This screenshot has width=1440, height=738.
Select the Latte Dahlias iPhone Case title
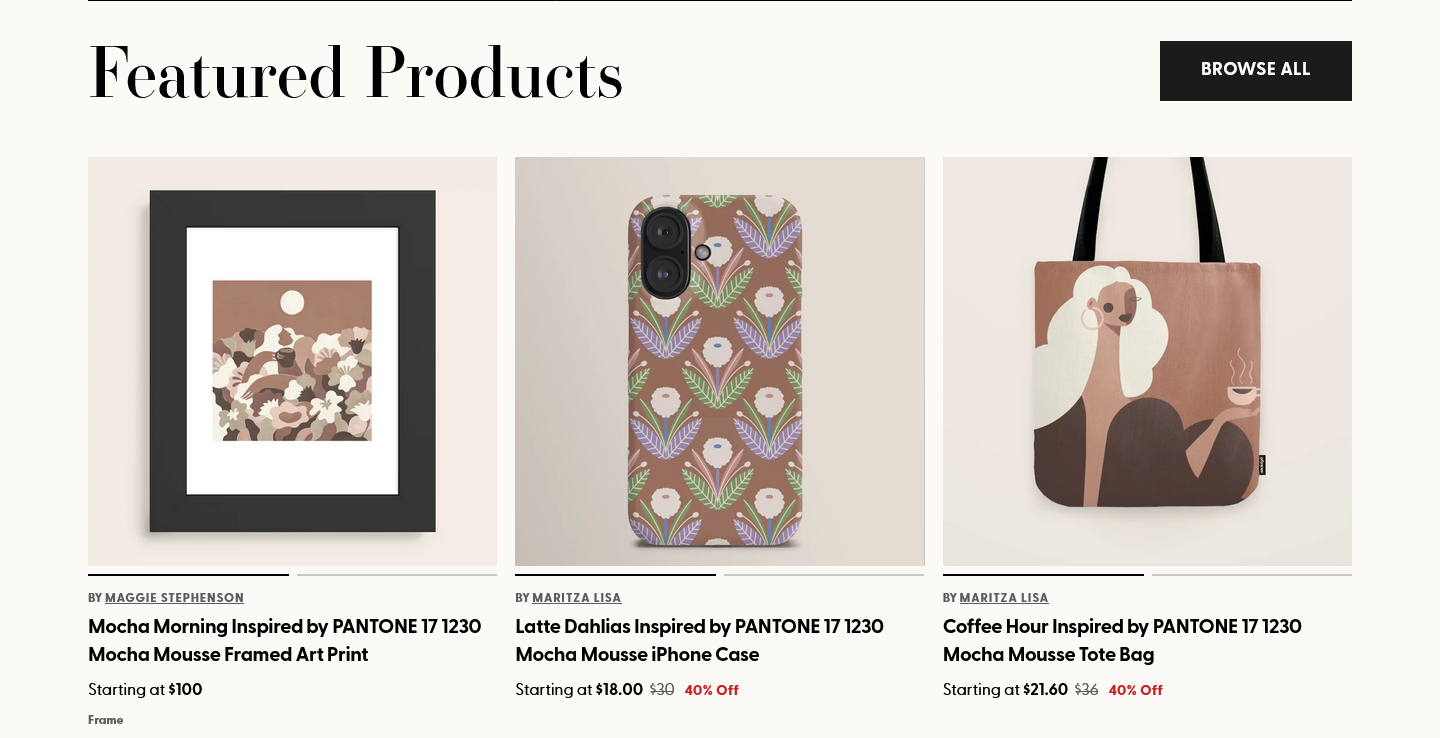pos(699,640)
